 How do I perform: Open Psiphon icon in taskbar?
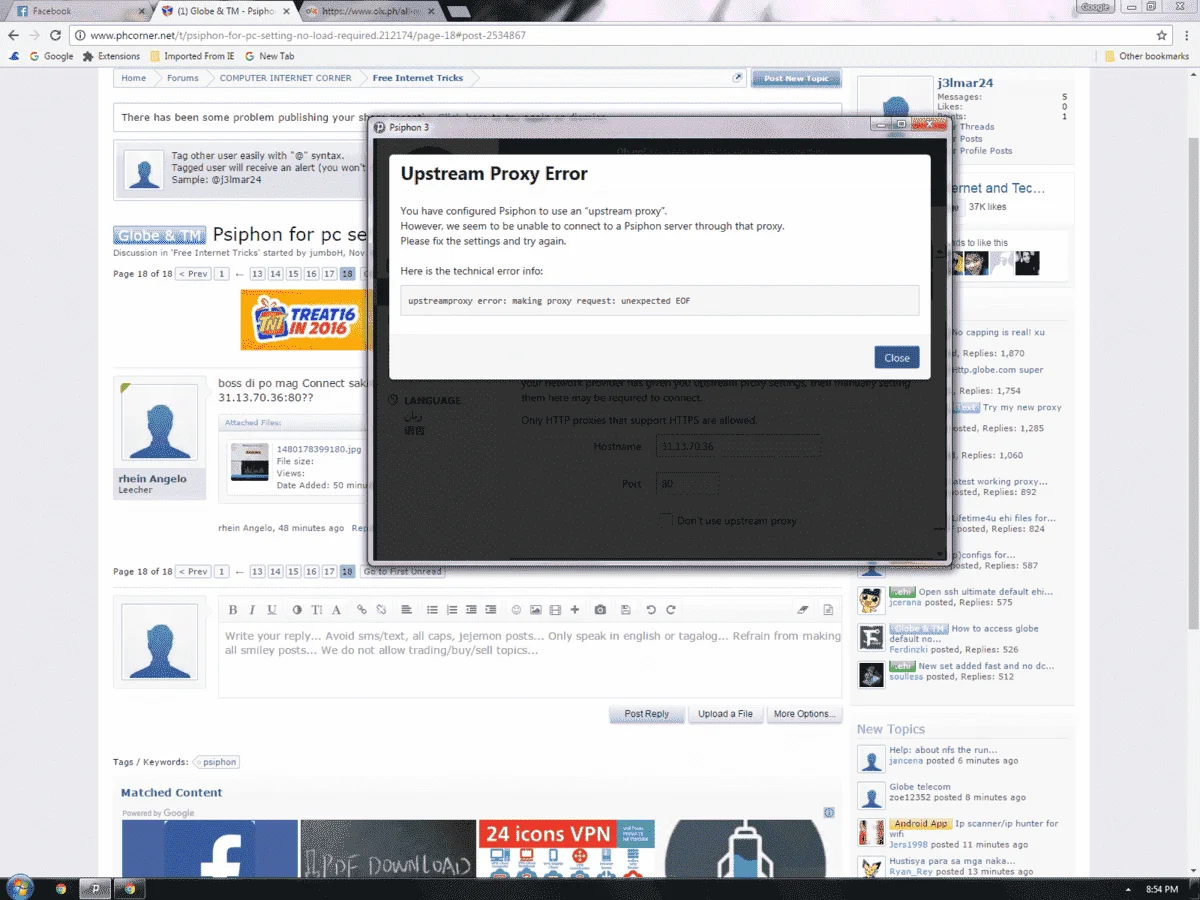tap(94, 888)
